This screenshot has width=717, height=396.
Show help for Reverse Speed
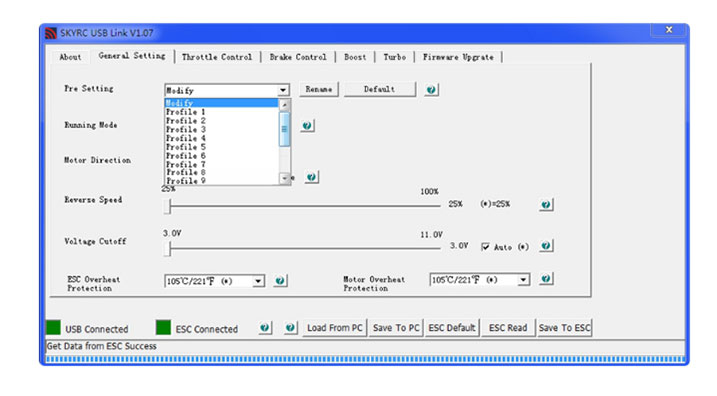(x=546, y=204)
